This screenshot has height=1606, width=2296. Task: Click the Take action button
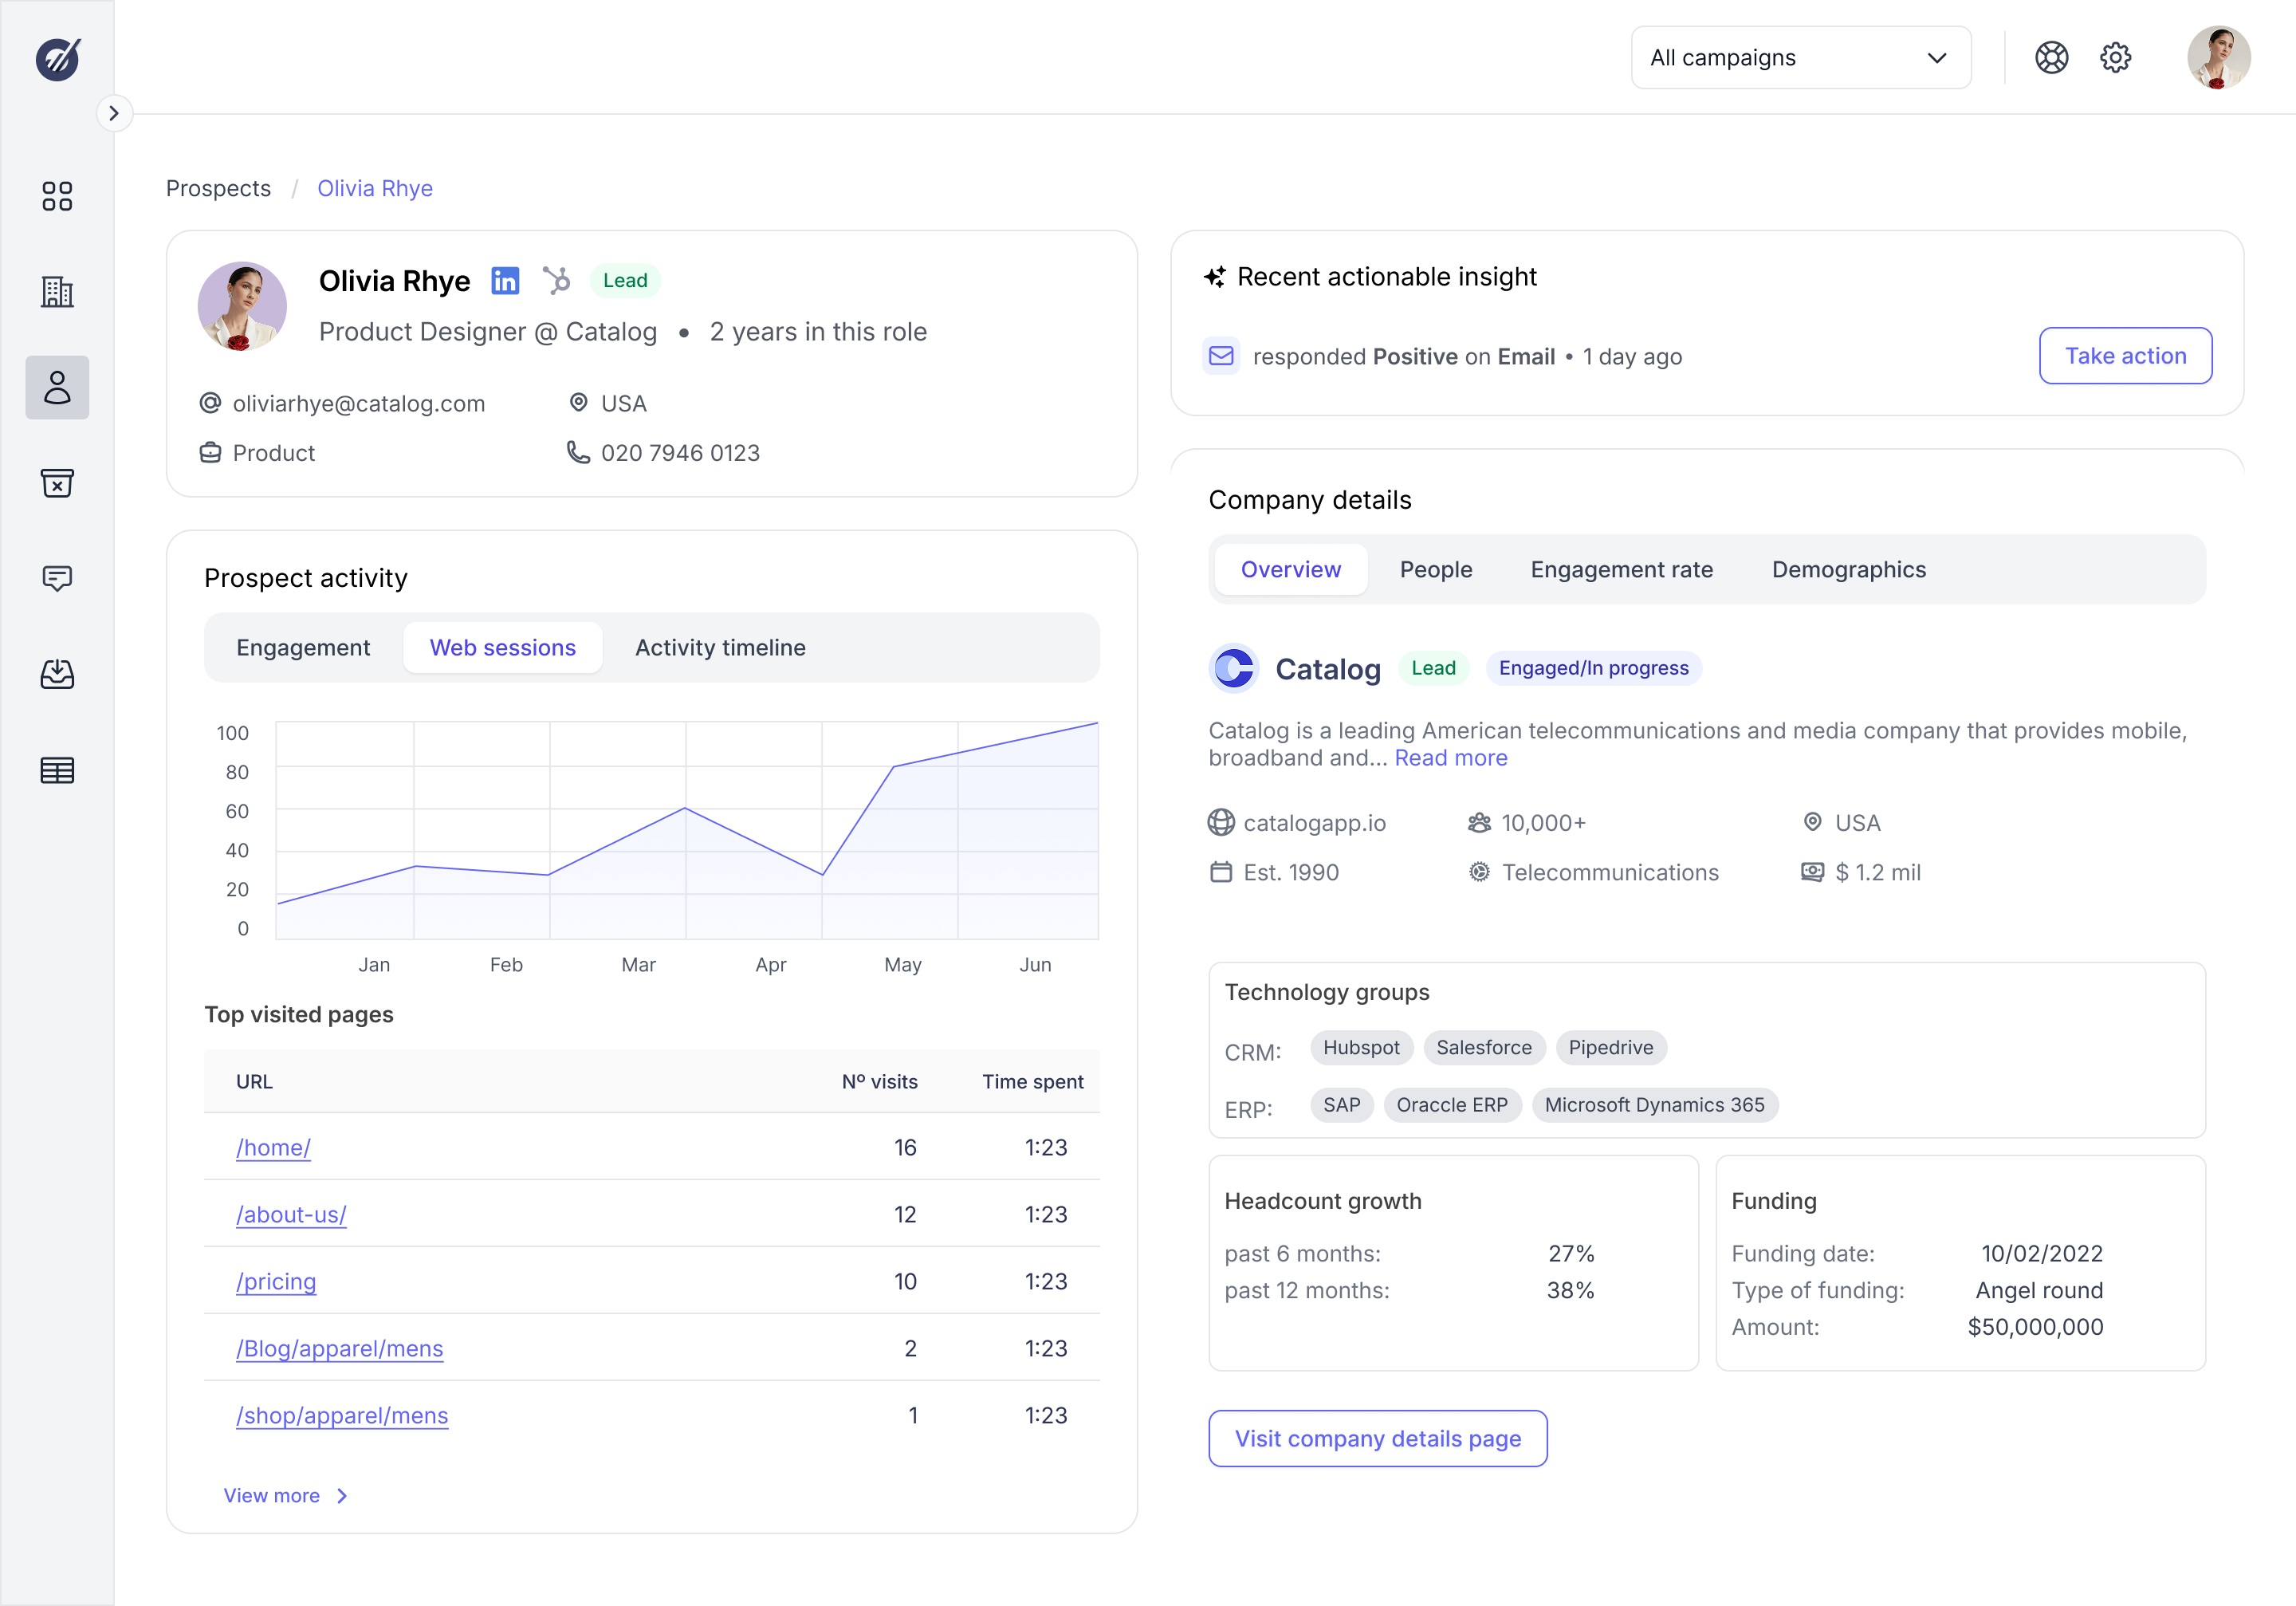2125,356
